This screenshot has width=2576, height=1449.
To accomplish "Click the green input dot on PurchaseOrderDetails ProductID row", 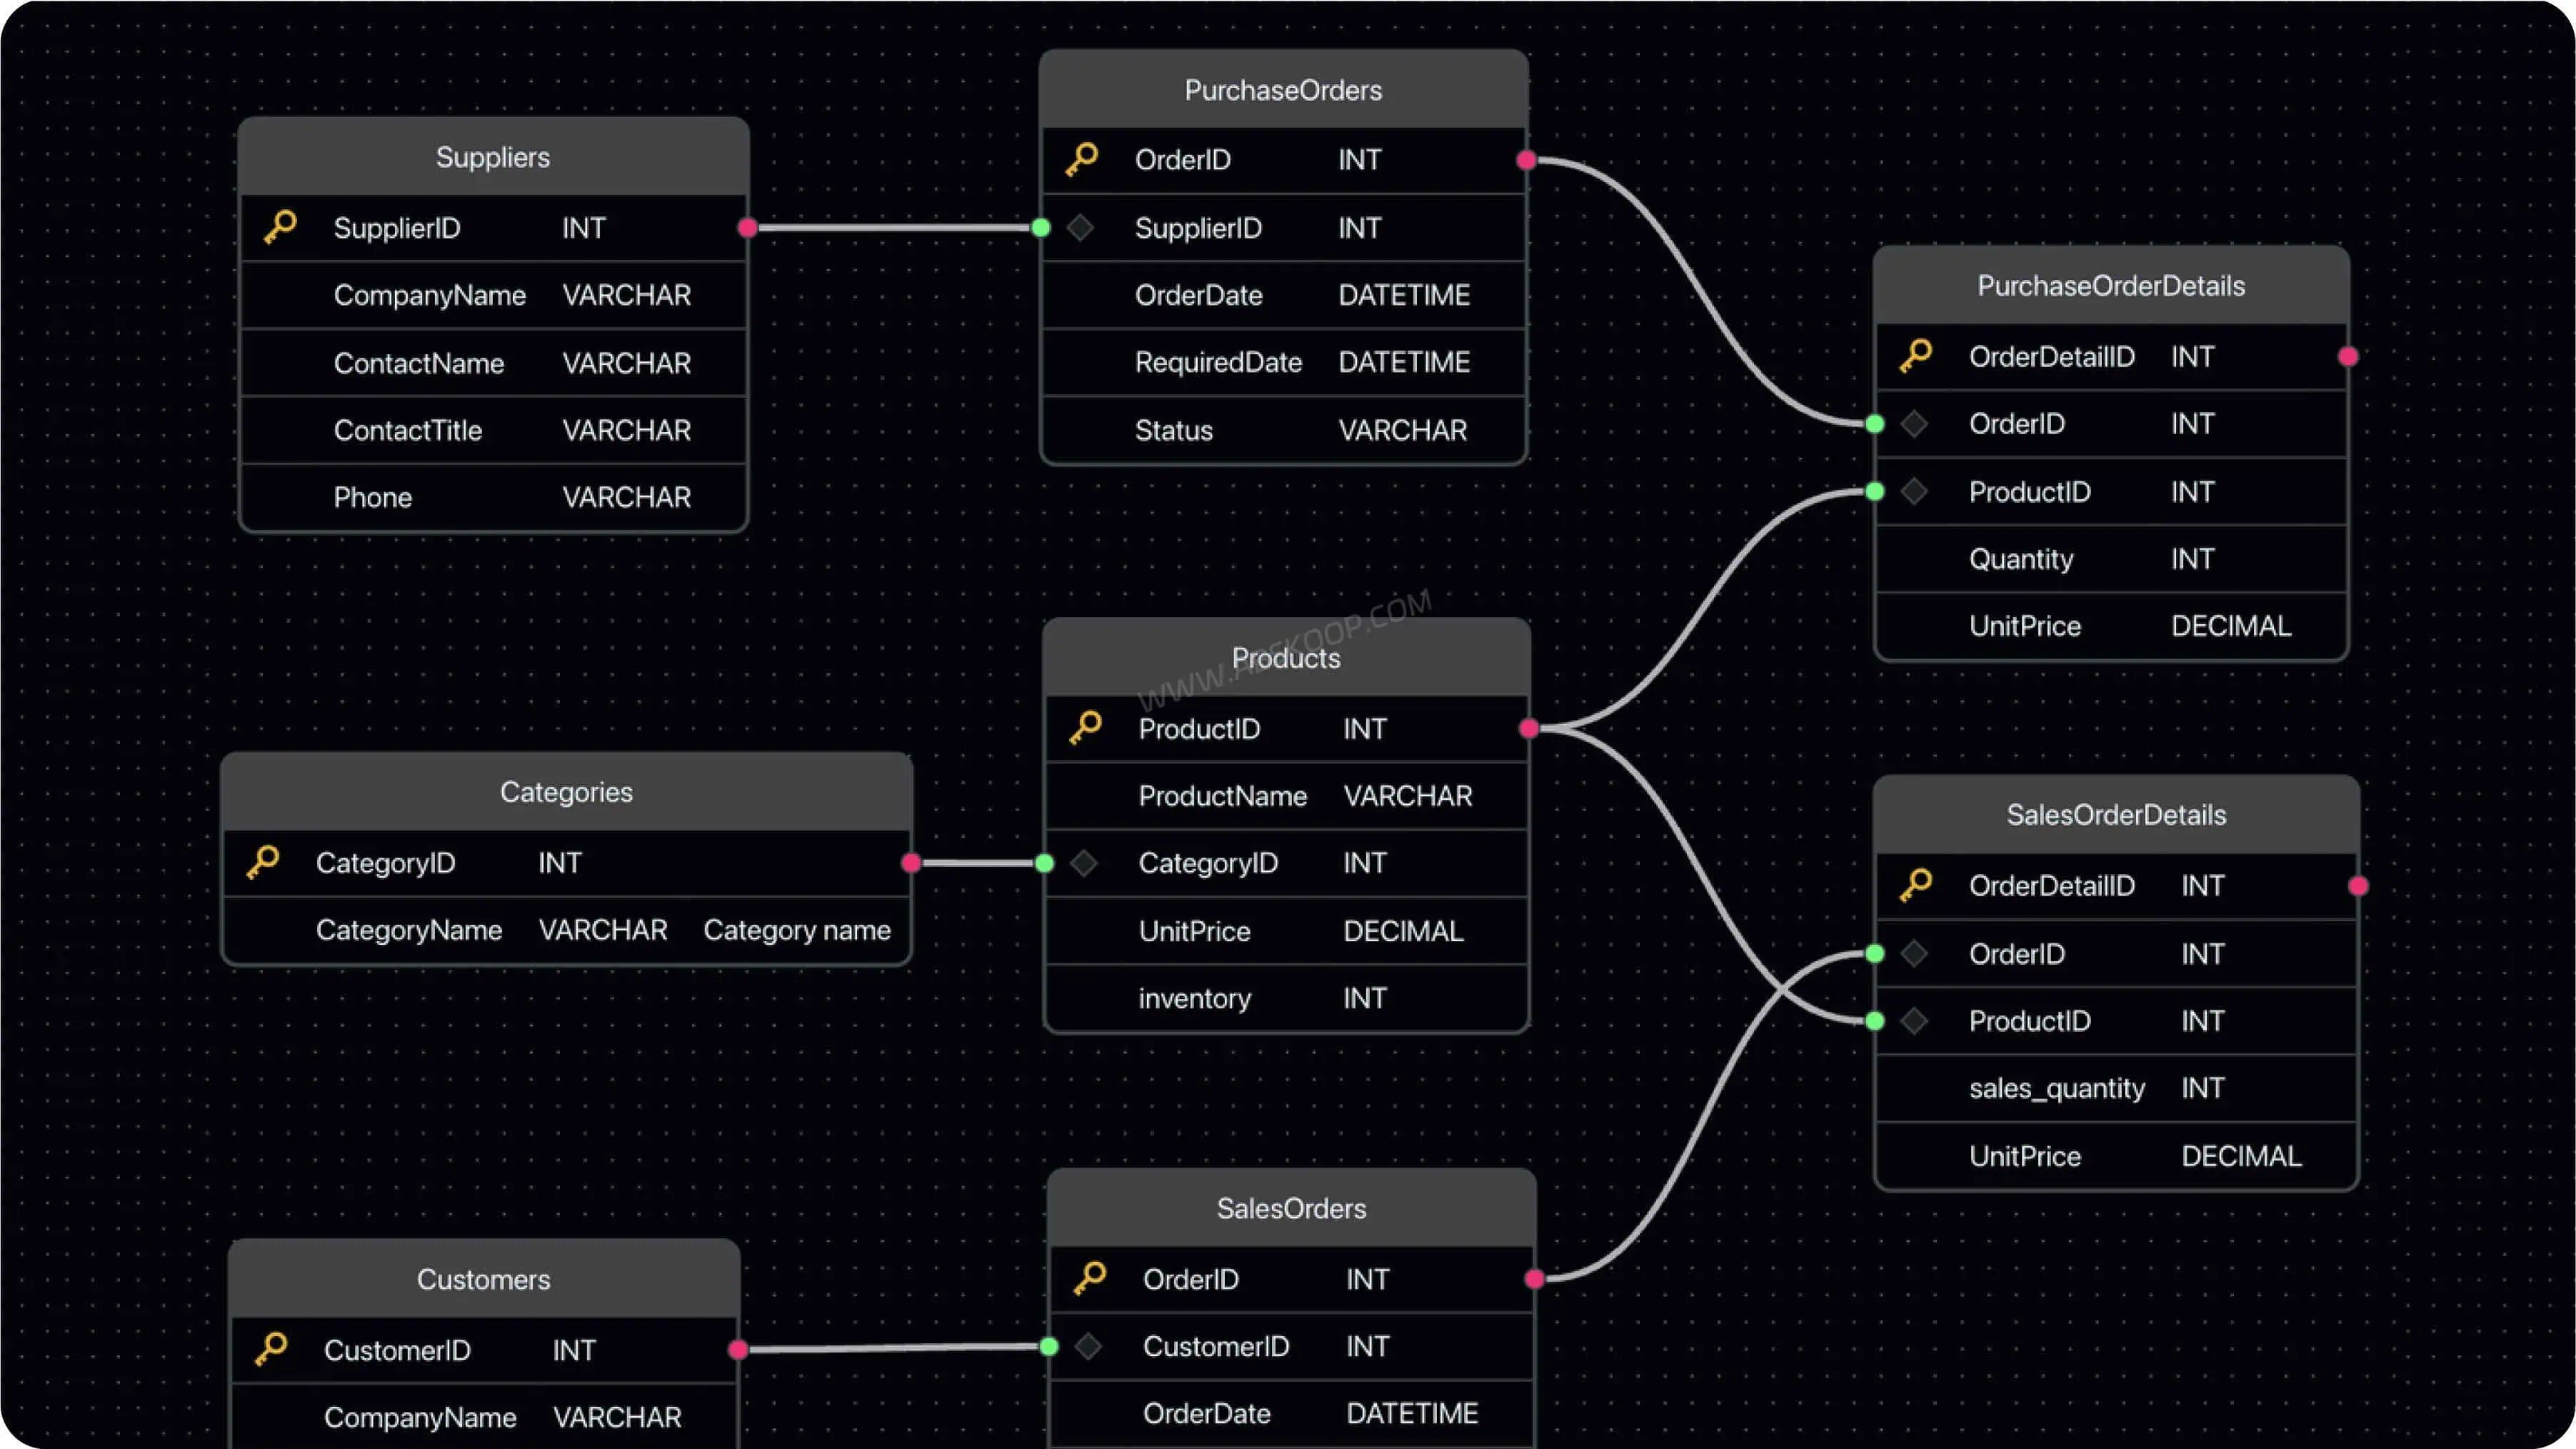I will (x=1875, y=491).
